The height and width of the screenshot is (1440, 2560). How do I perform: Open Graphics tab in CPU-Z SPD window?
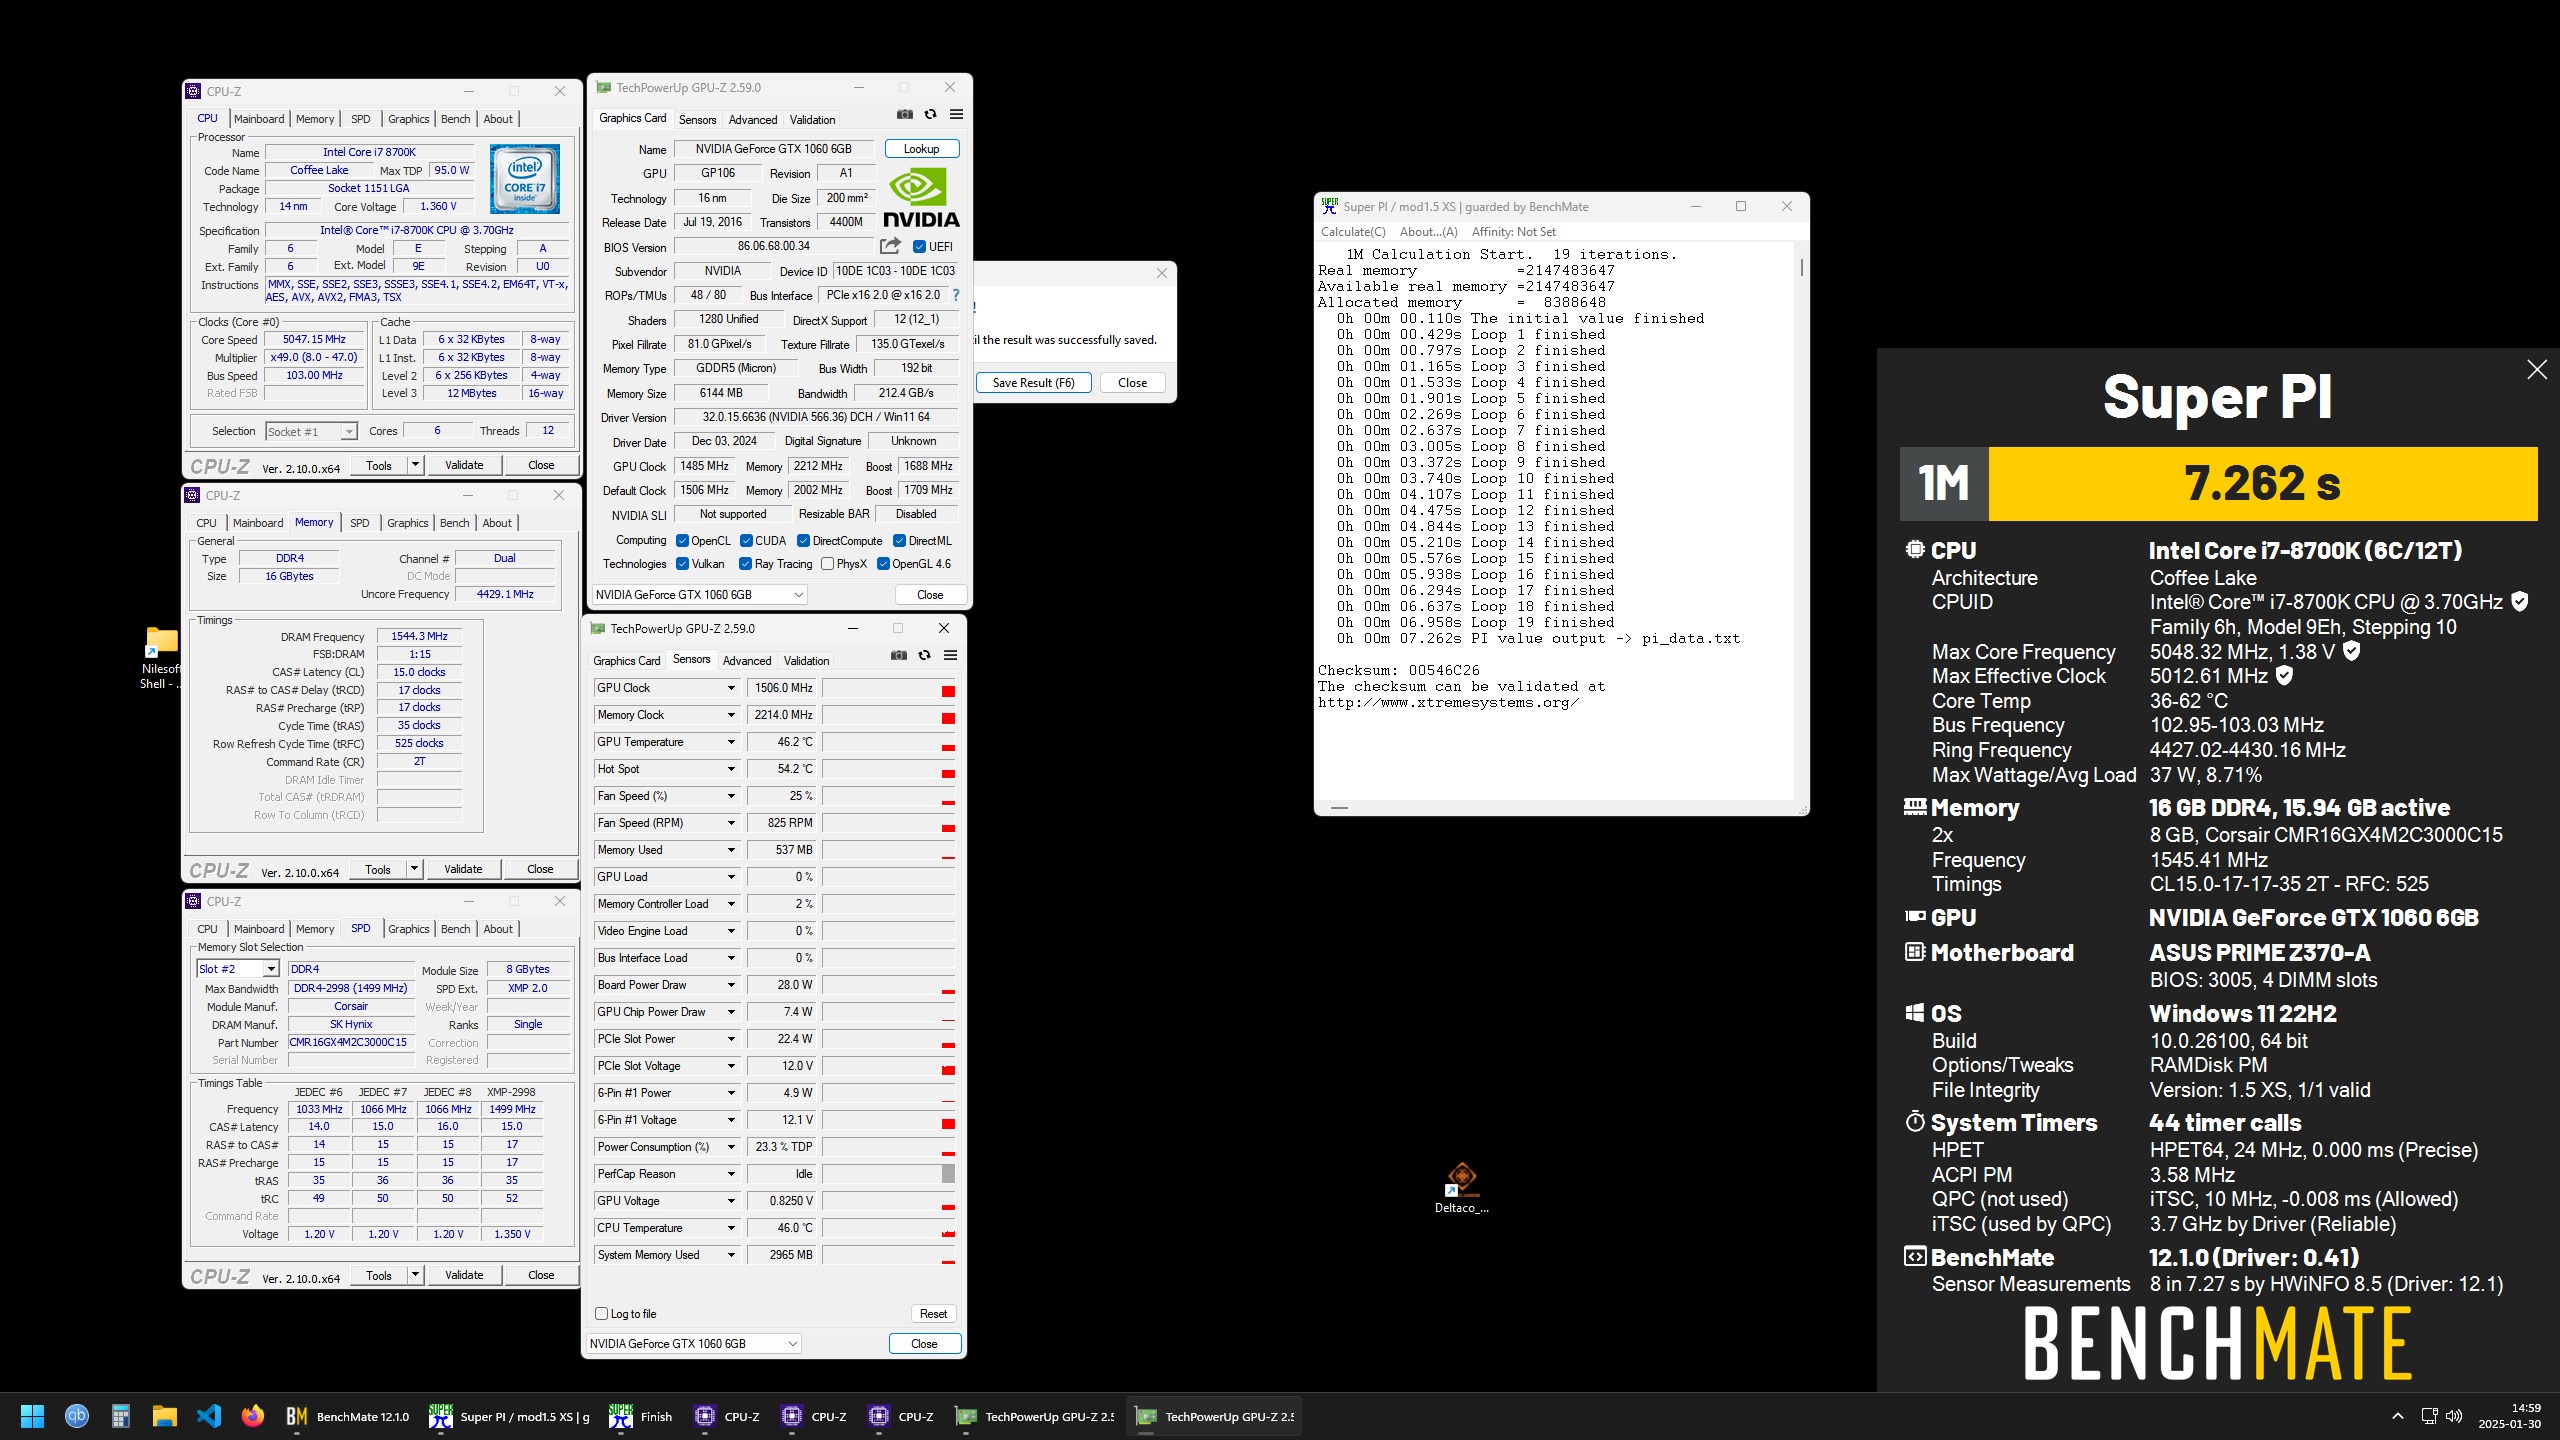pos(408,929)
